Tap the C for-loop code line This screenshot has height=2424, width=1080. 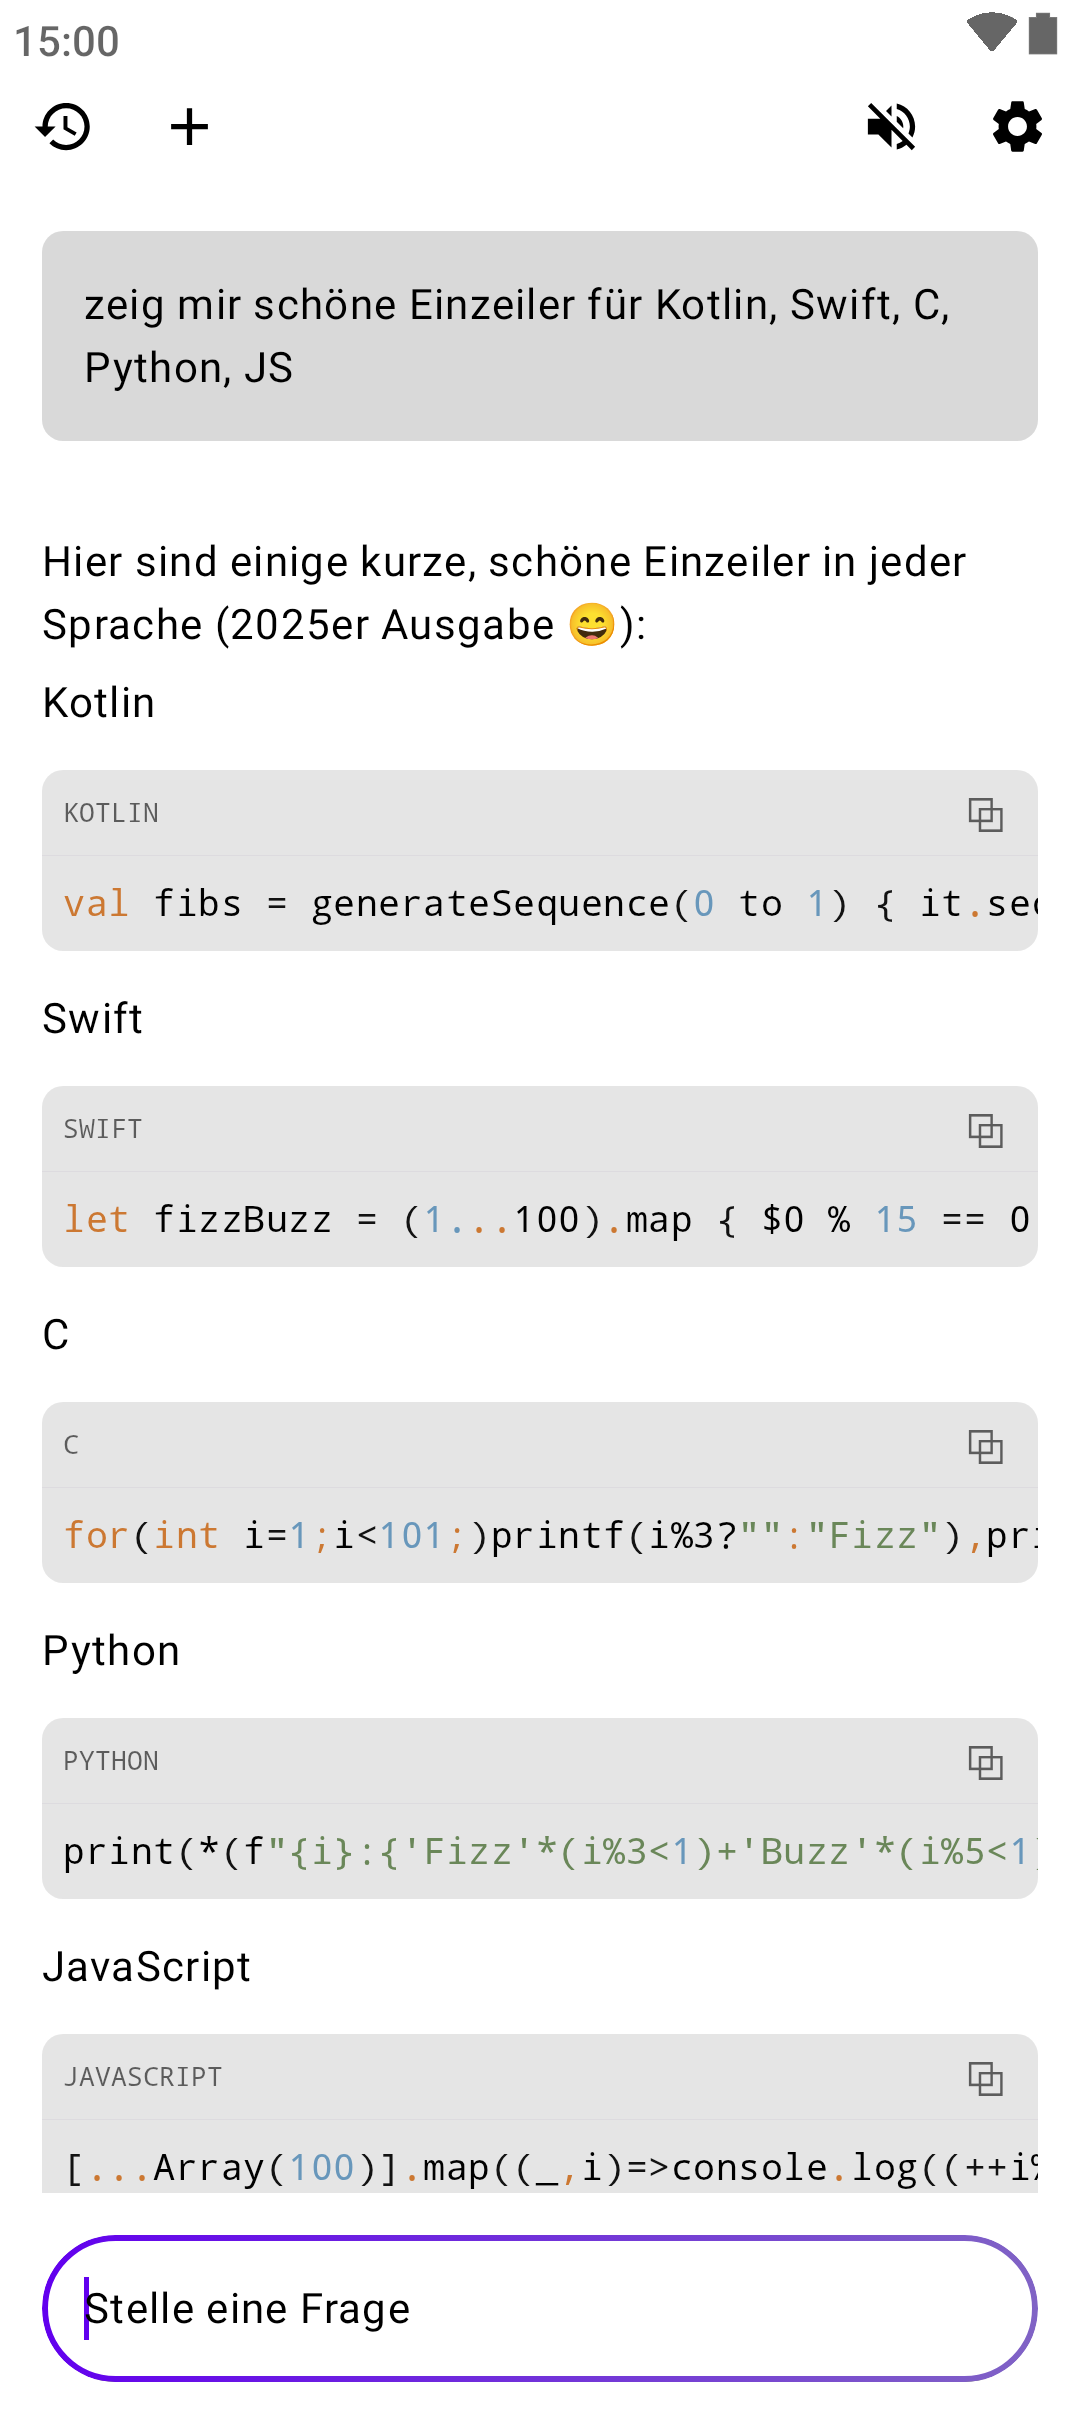tap(540, 1536)
